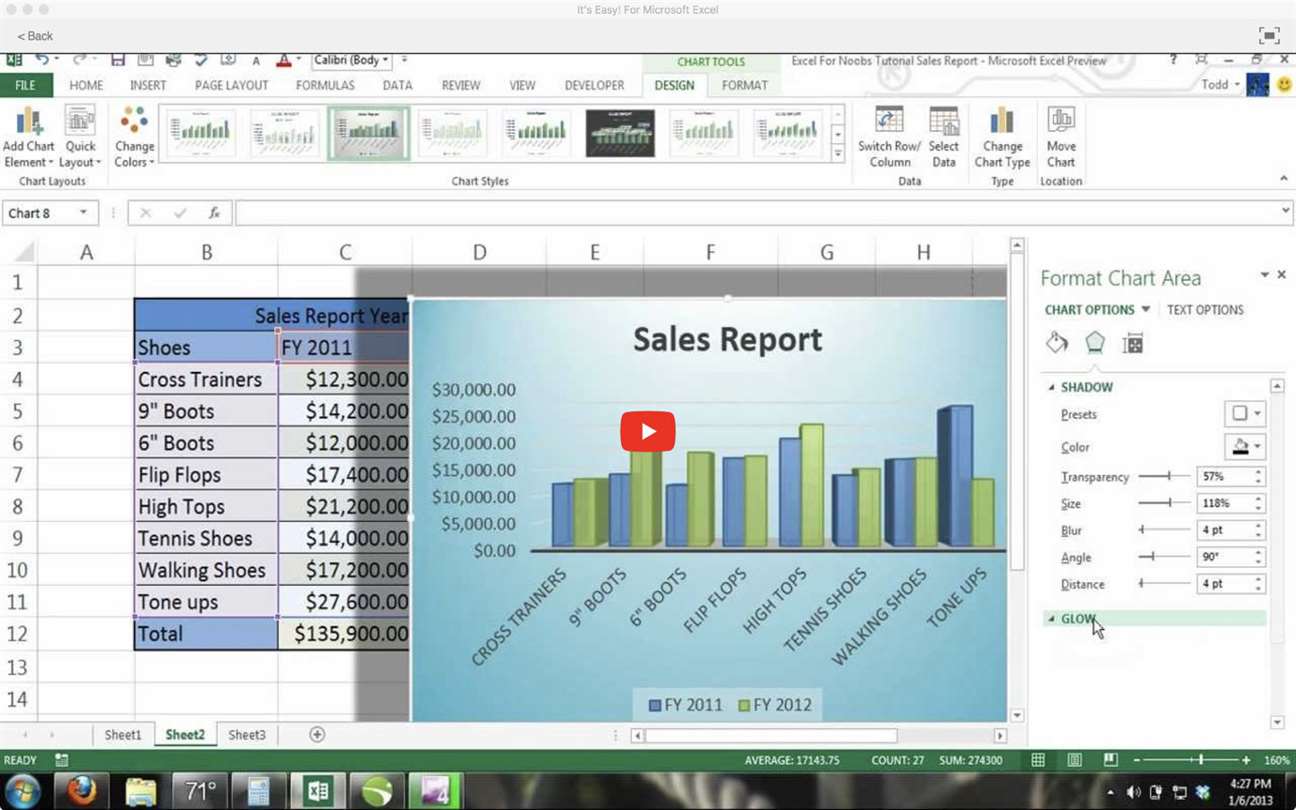Open the Select Data dialog
Viewport: 1296px width, 810px height.
pyautogui.click(x=943, y=138)
